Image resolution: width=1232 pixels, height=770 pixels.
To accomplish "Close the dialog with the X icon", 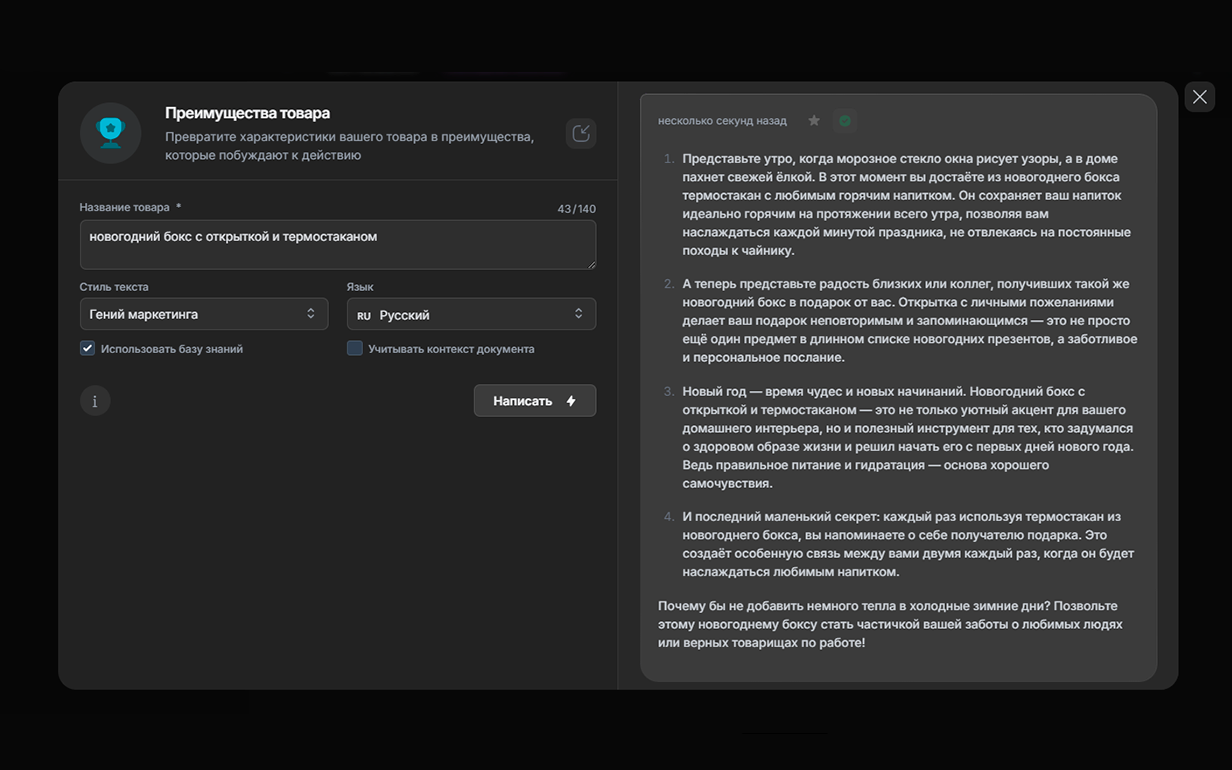I will coord(1199,97).
